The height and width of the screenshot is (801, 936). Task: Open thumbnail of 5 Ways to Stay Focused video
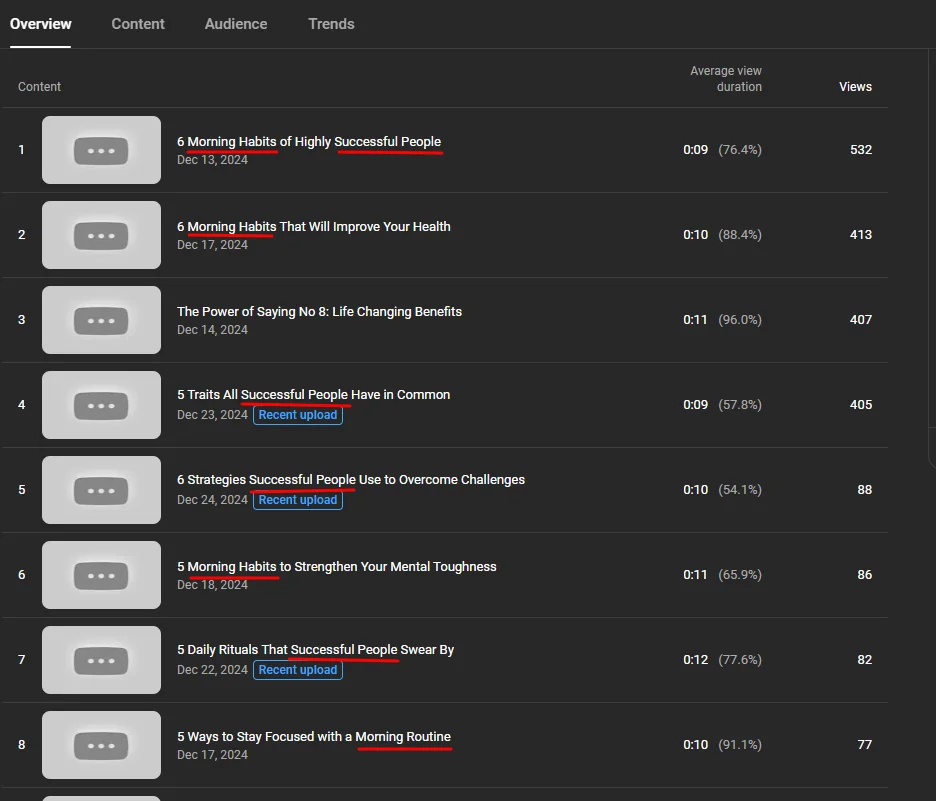pyautogui.click(x=101, y=745)
